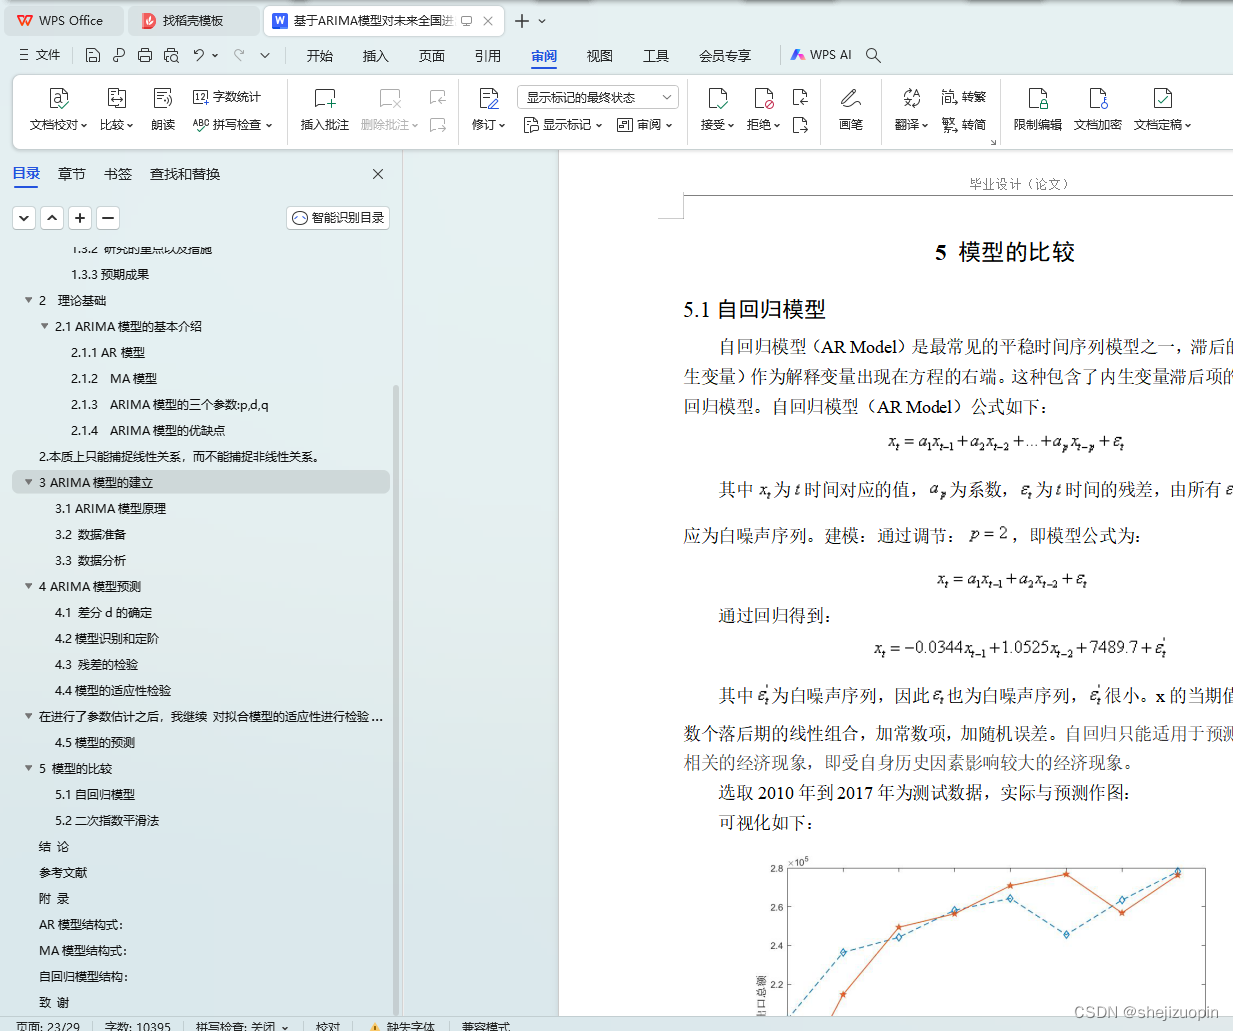Image resolution: width=1233 pixels, height=1031 pixels.
Task: Click the Print icon in quick access bar
Action: [145, 55]
